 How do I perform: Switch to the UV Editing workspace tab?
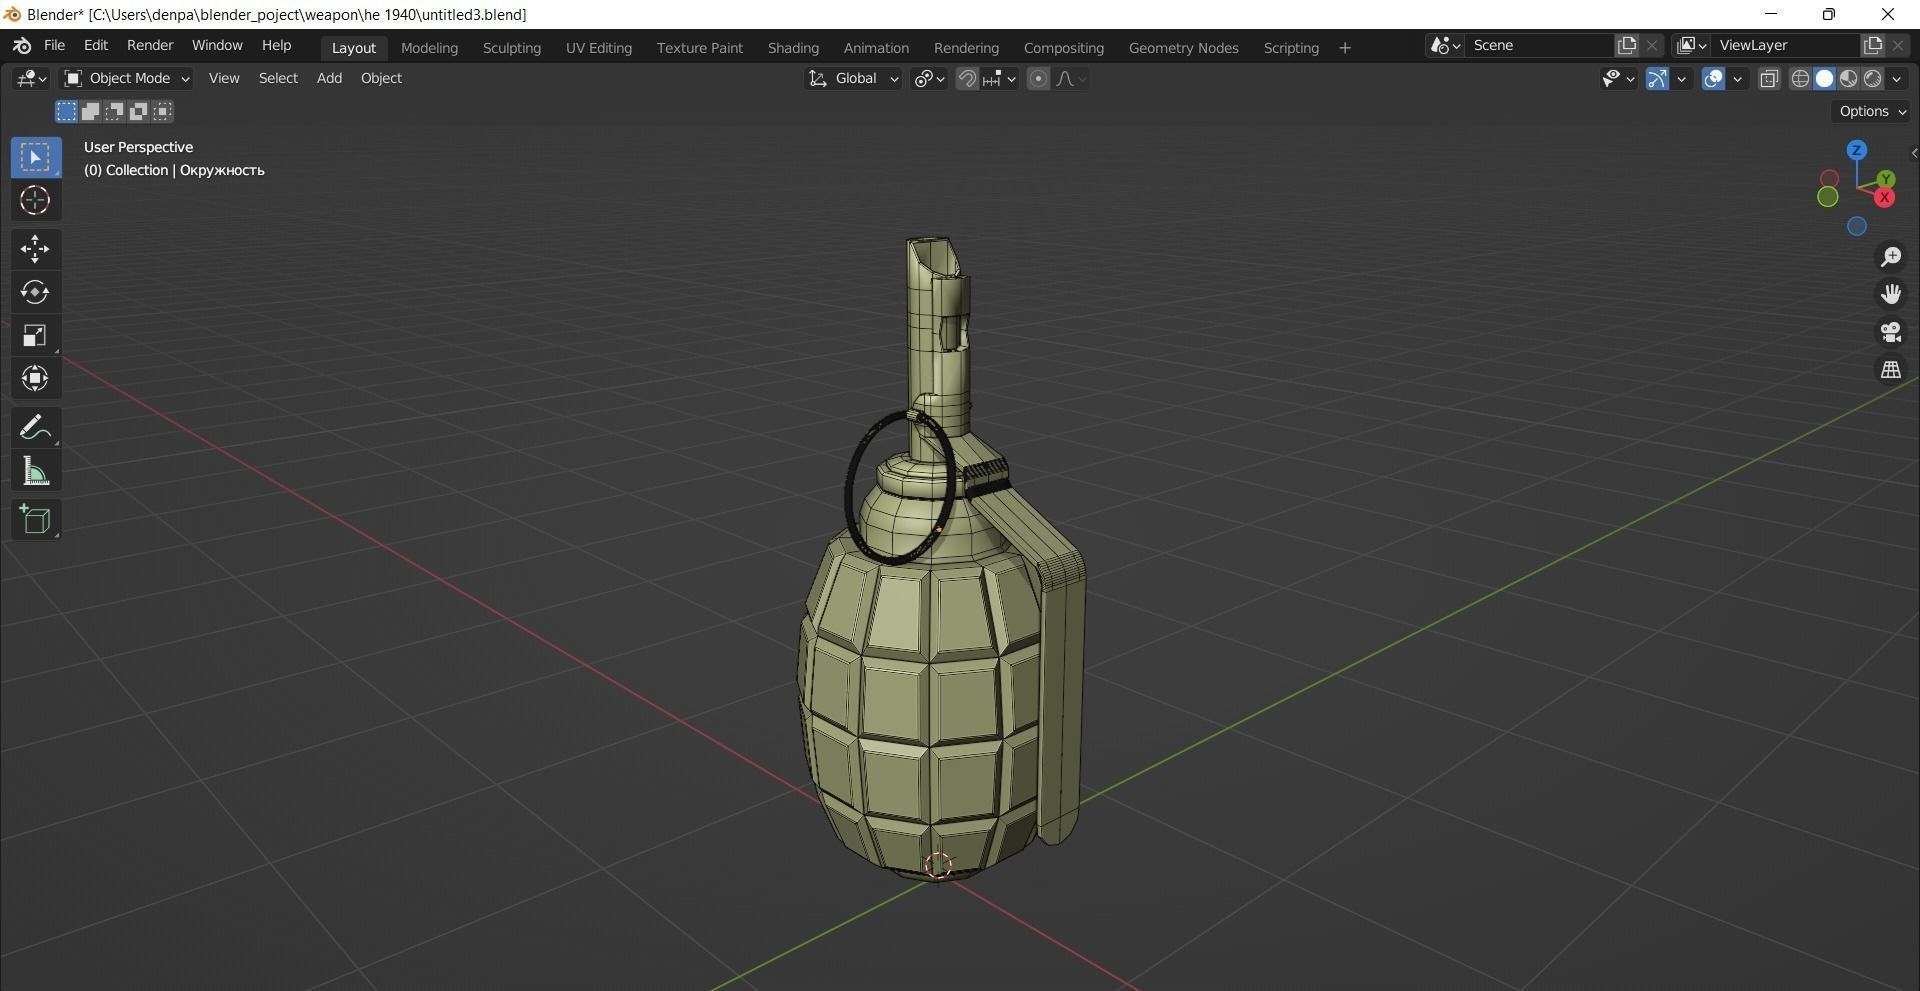coord(598,47)
